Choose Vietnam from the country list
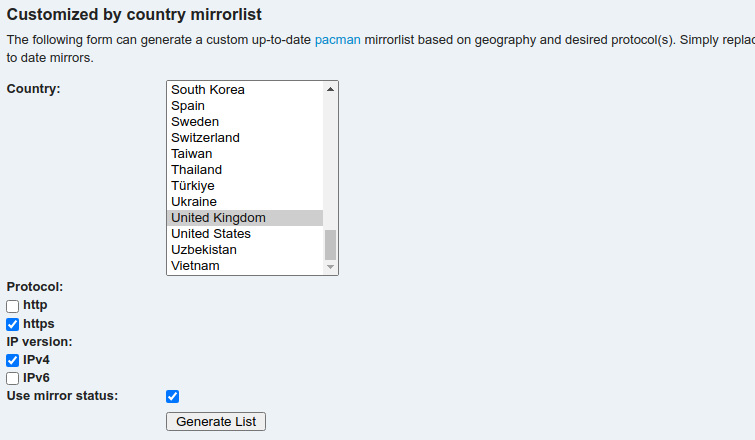755x440 pixels. click(195, 266)
